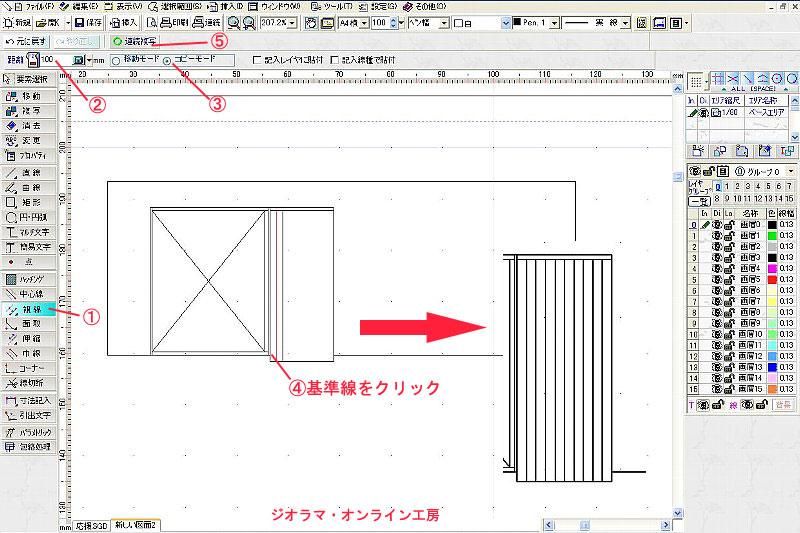Click the 印刷 print toolbar icon
The image size is (800, 533).
click(x=173, y=21)
